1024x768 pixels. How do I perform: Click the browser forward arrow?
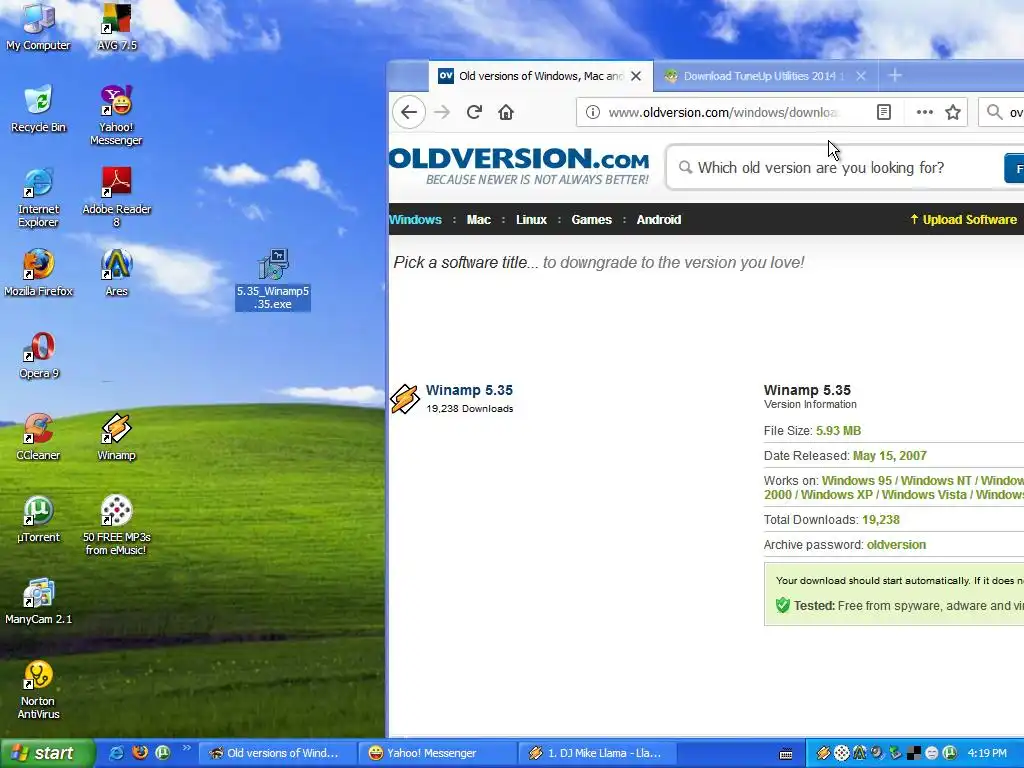(x=442, y=112)
